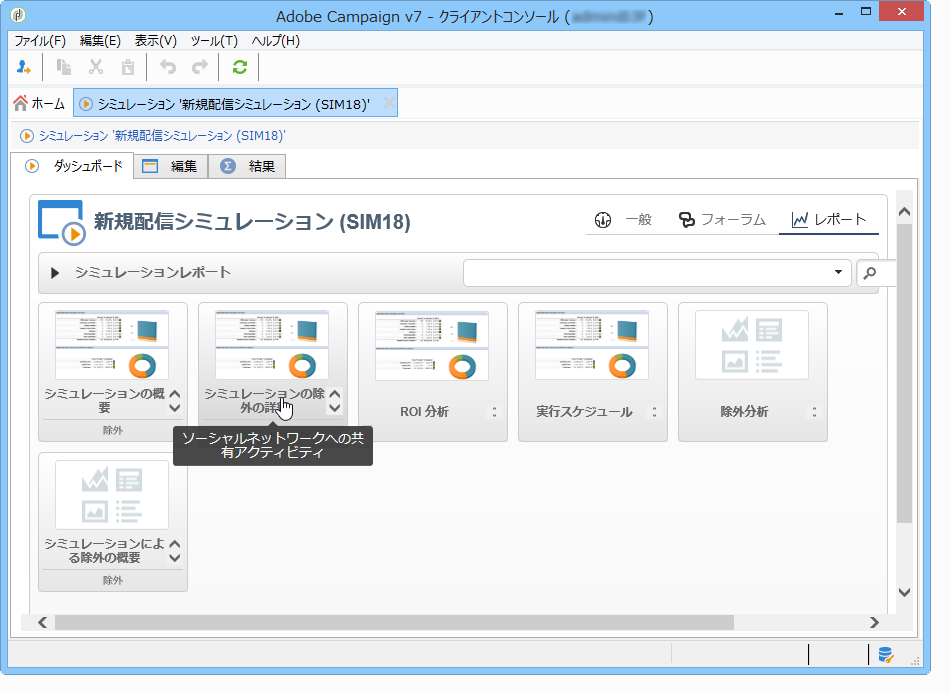Click the horizontal scrollbar thumb
Image resolution: width=950 pixels, height=693 pixels.
394,622
